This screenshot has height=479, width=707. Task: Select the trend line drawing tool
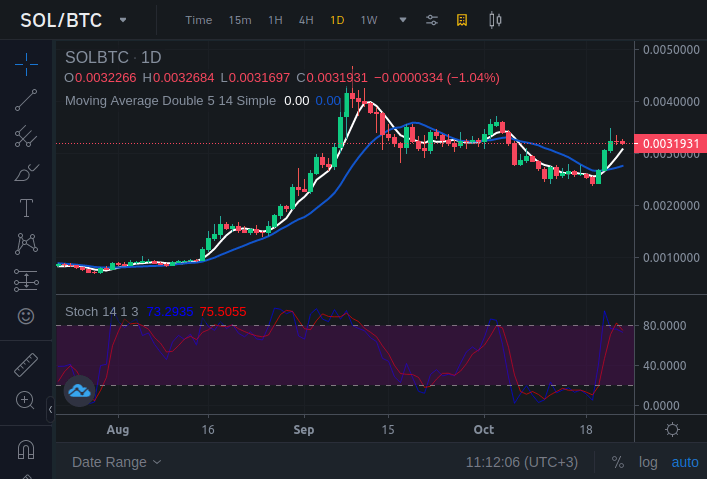[26, 100]
